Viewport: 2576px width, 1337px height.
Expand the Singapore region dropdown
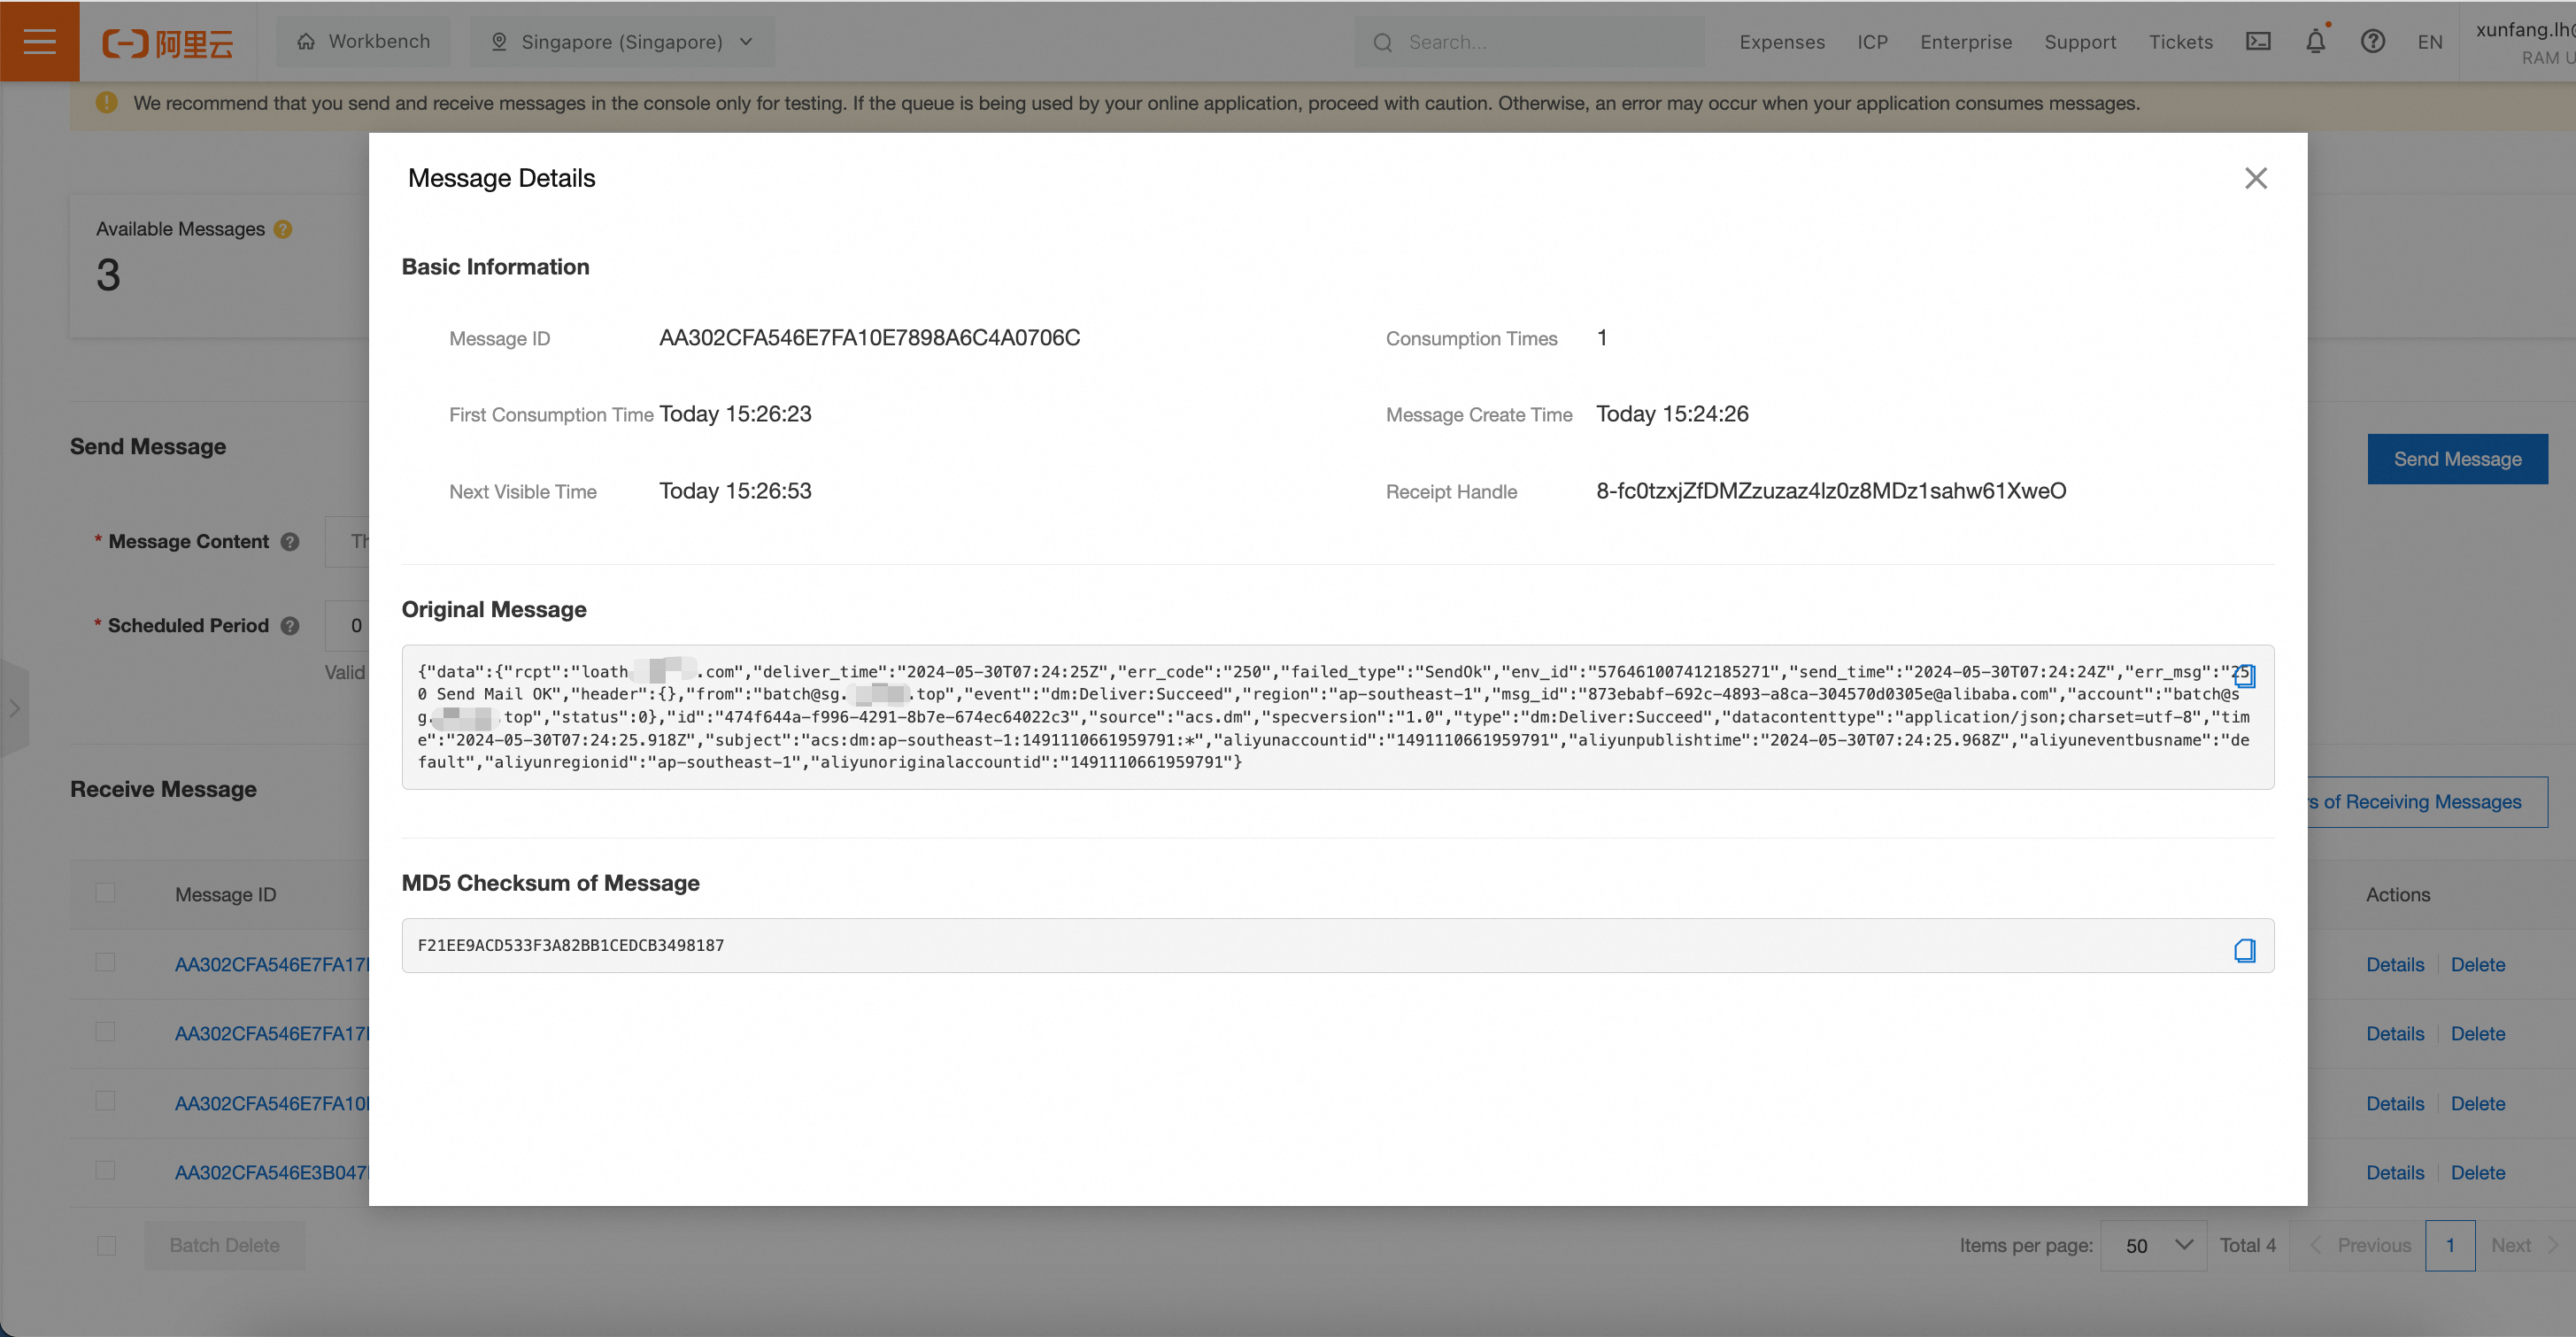[x=622, y=42]
